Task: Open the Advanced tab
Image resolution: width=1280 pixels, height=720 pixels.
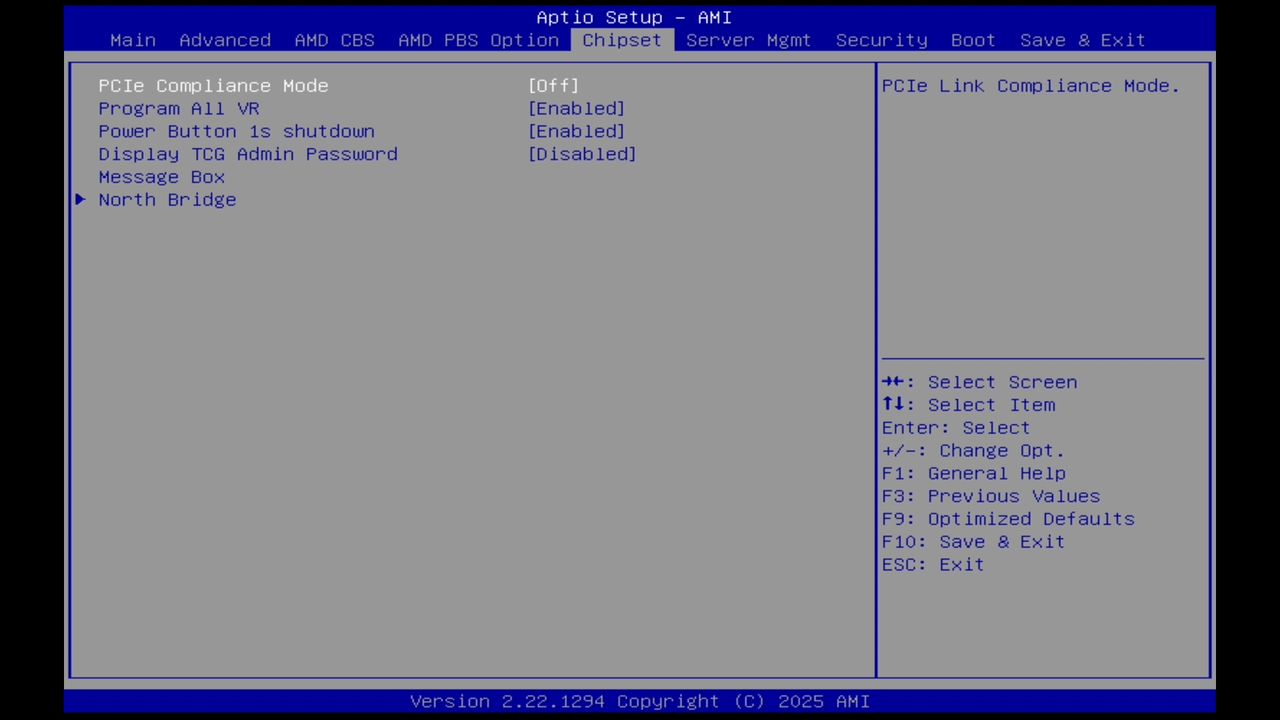Action: pos(225,40)
